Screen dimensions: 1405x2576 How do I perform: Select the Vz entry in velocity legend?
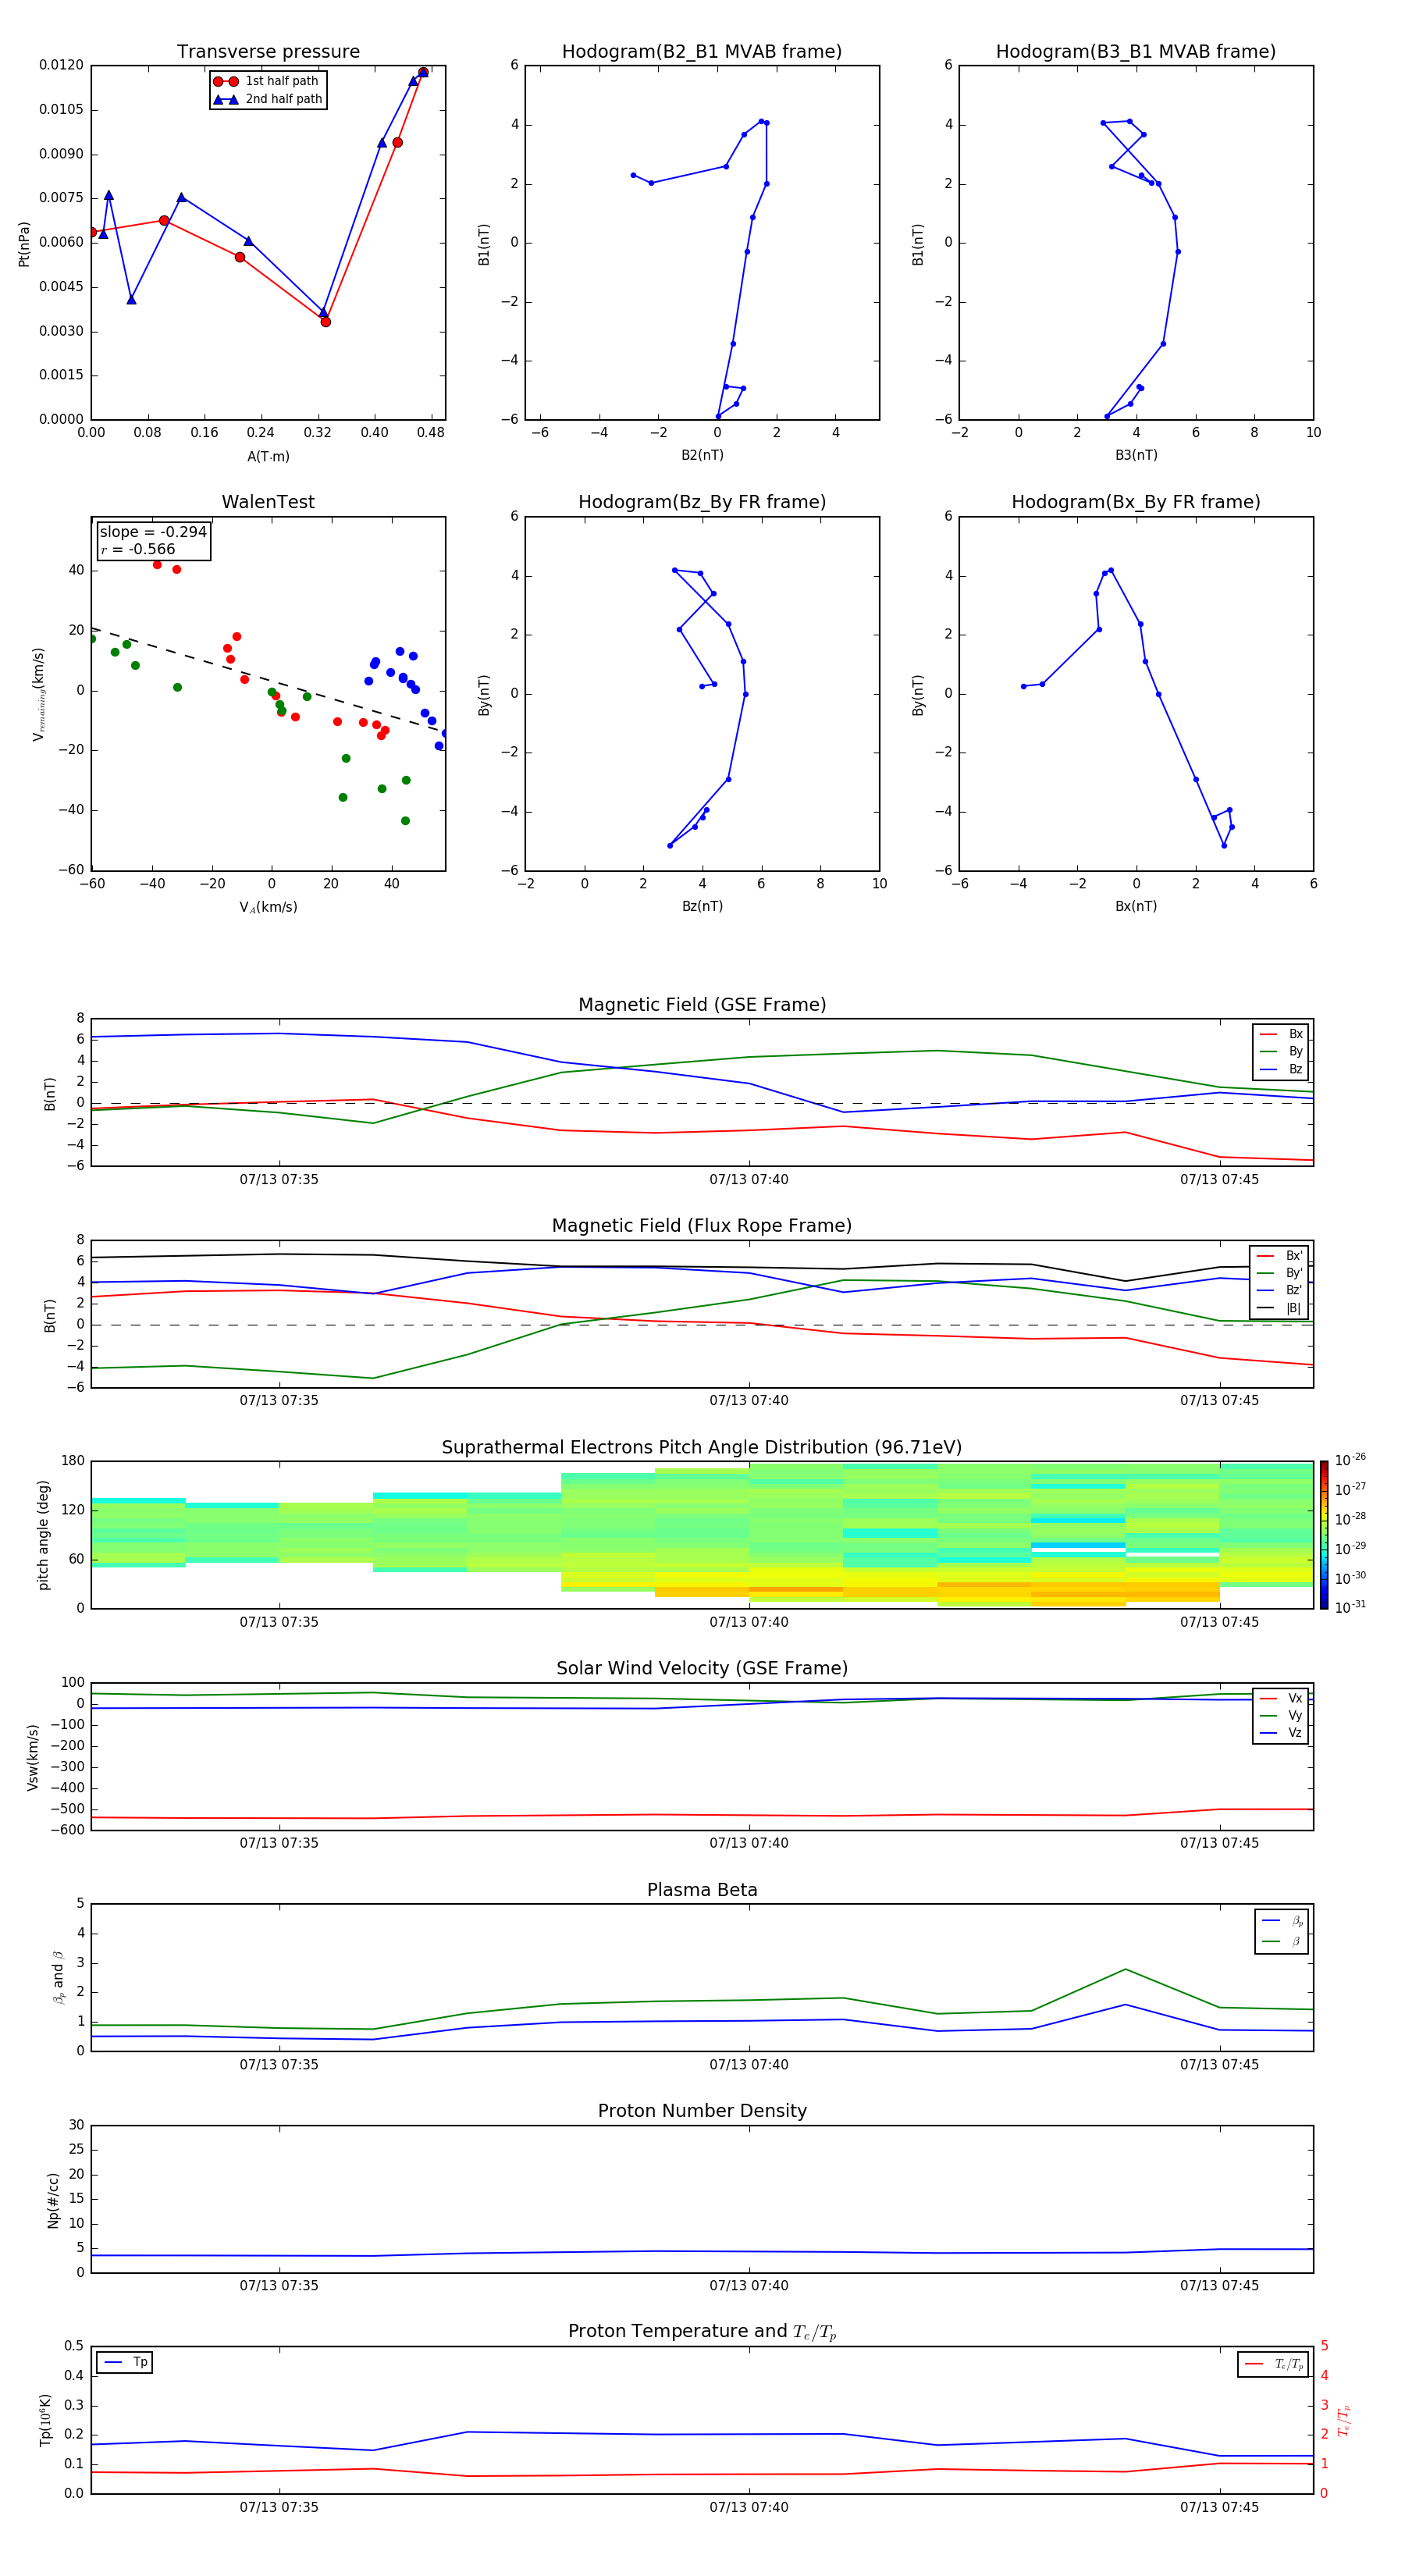(1281, 1733)
